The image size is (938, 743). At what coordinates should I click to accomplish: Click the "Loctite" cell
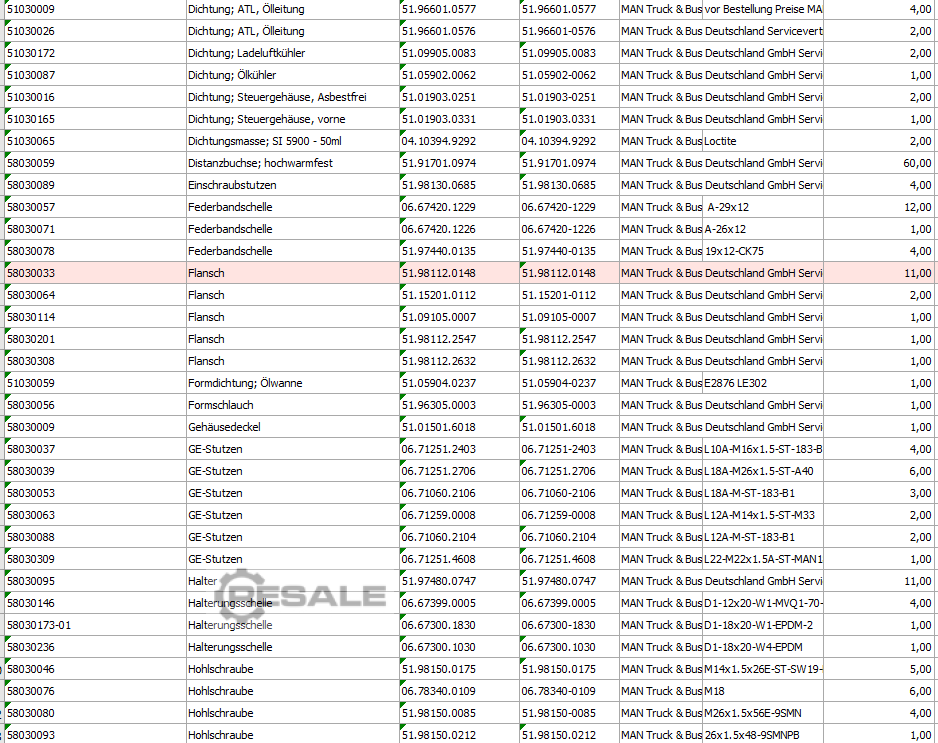tap(721, 141)
